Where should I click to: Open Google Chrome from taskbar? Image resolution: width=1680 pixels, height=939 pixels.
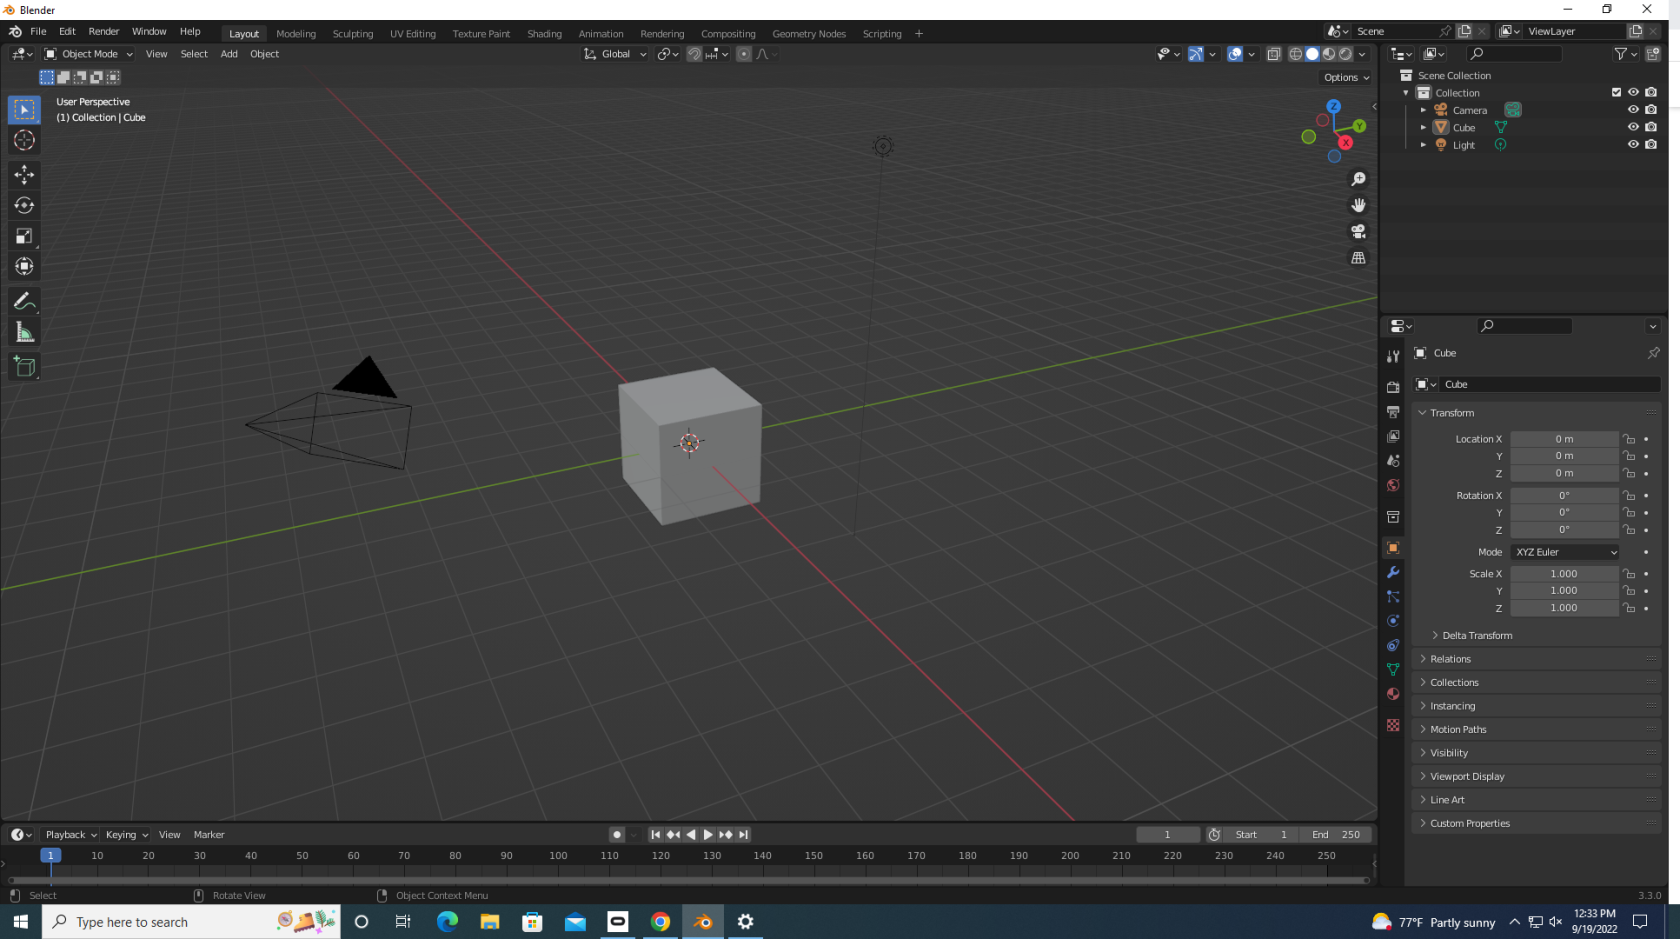[x=661, y=922]
